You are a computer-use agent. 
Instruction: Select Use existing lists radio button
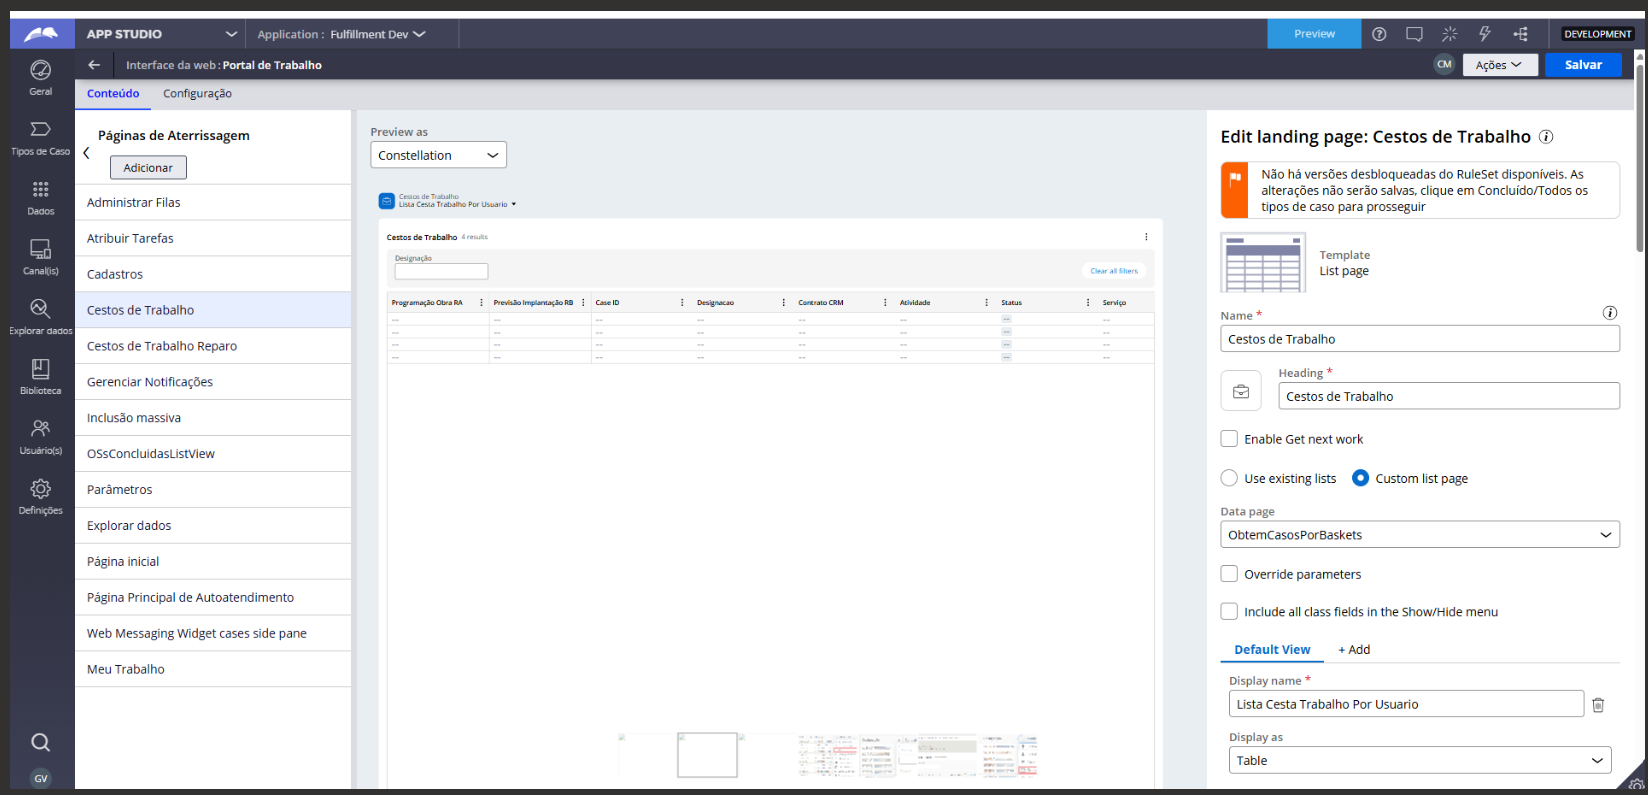(1229, 478)
